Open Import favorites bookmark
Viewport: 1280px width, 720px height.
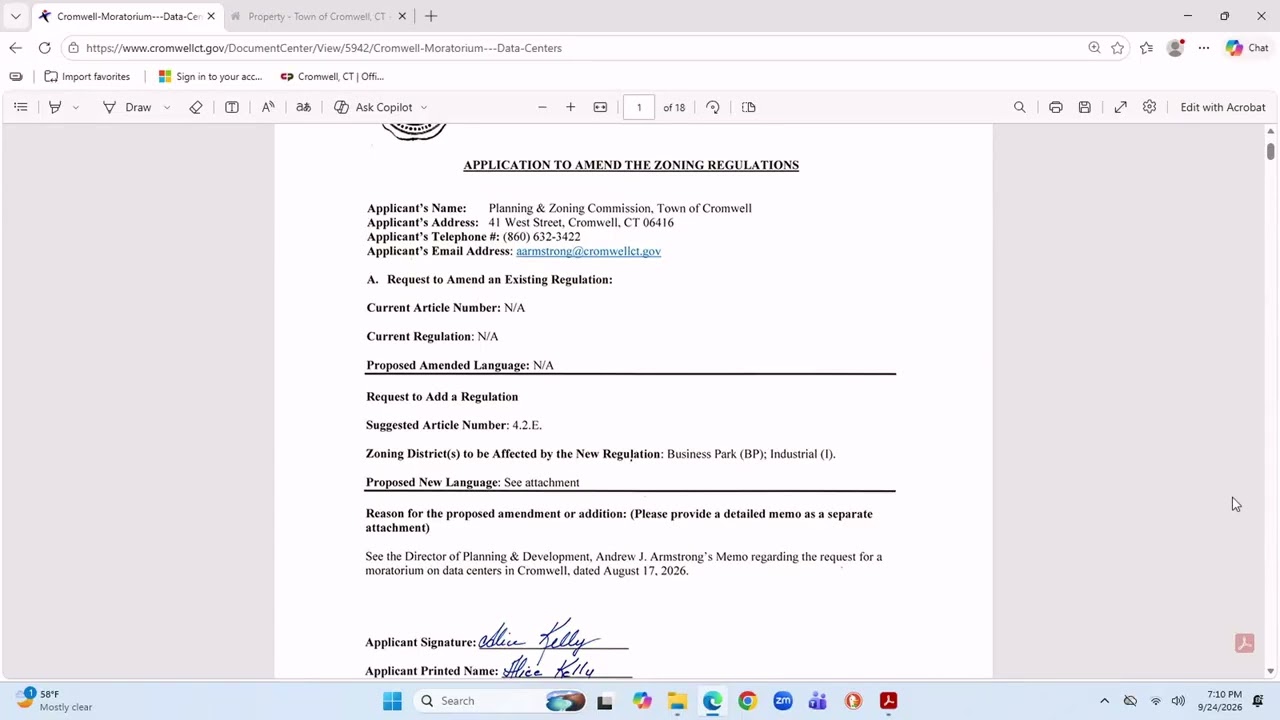pos(87,76)
